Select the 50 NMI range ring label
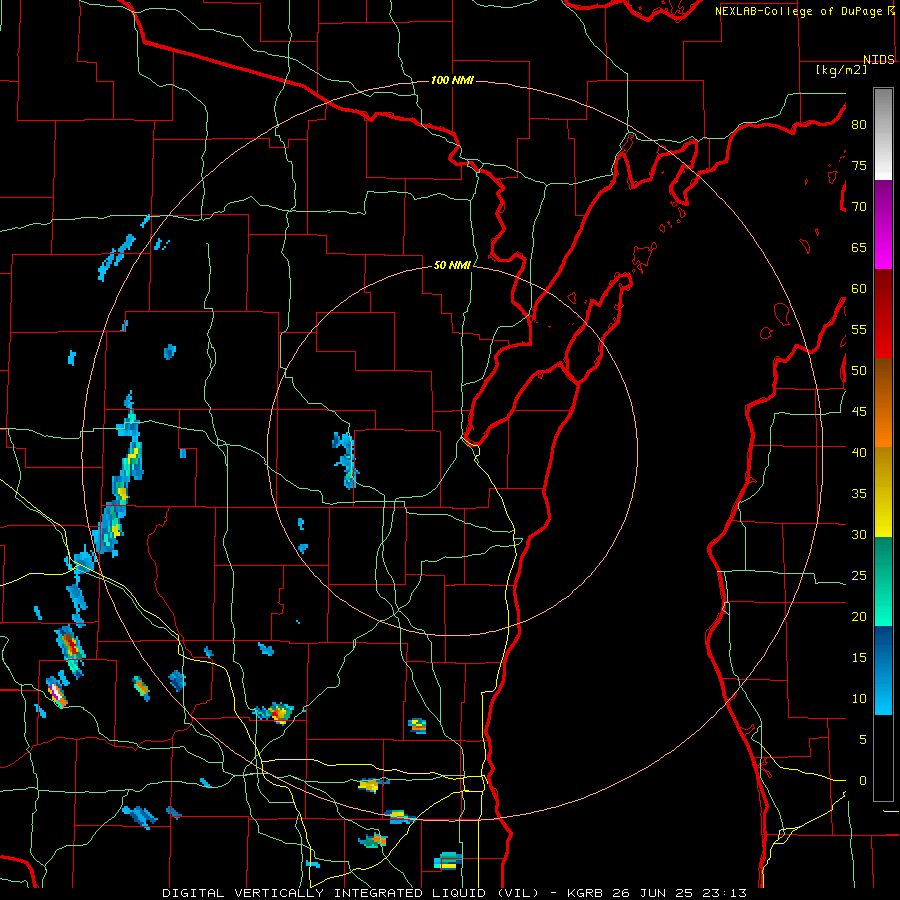Image resolution: width=900 pixels, height=900 pixels. 452,265
